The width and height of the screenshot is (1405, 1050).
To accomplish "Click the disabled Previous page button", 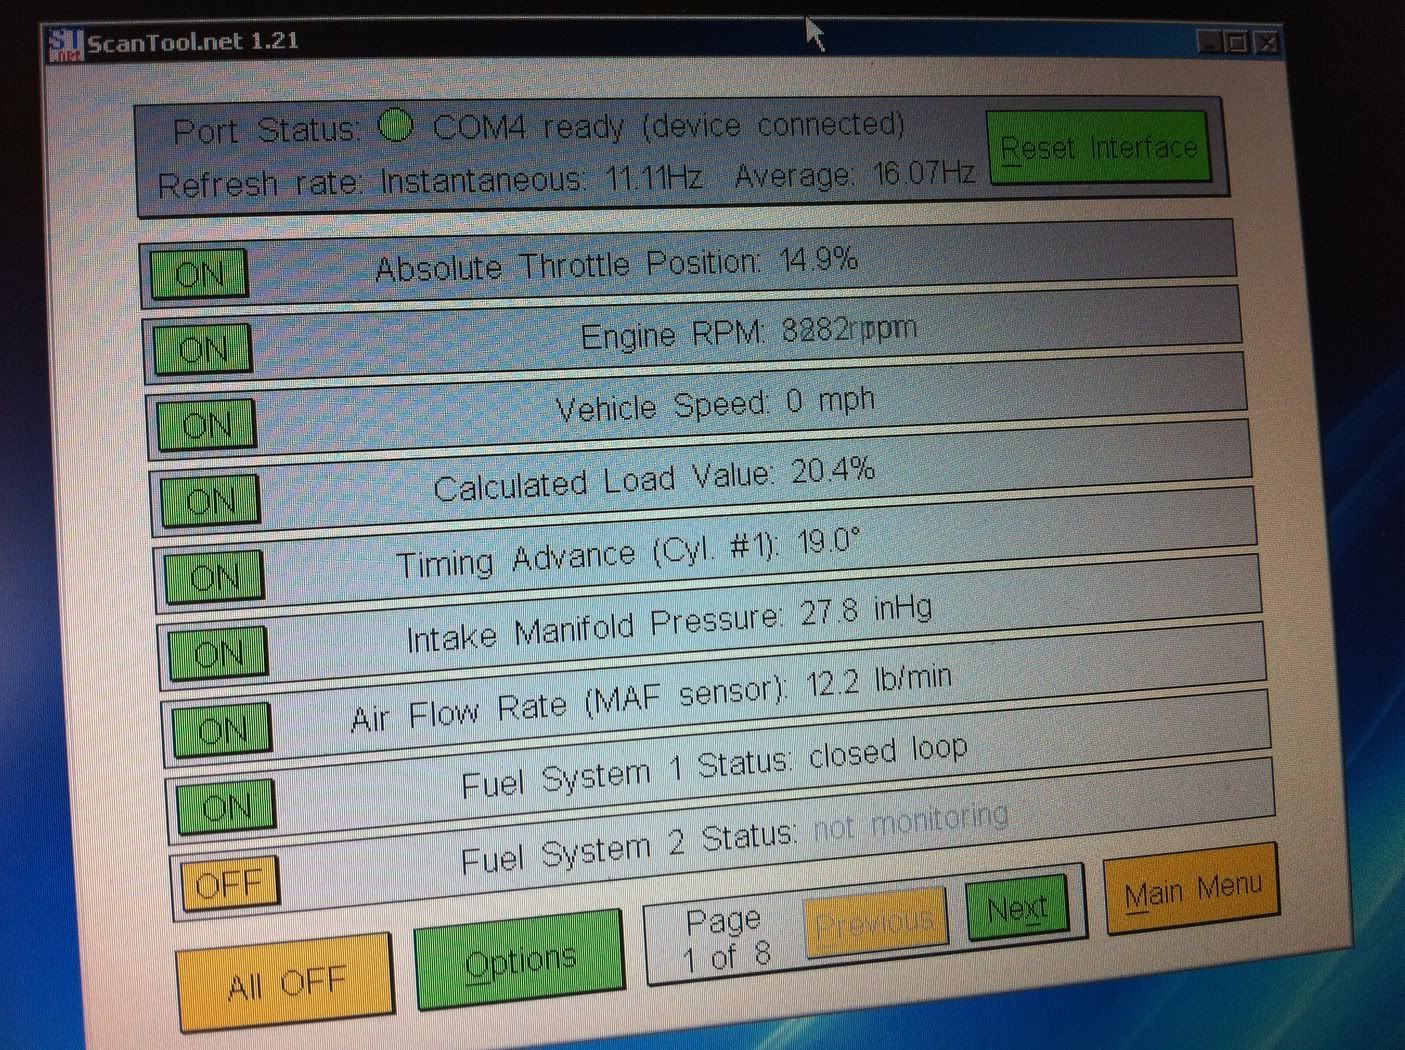I will click(876, 921).
